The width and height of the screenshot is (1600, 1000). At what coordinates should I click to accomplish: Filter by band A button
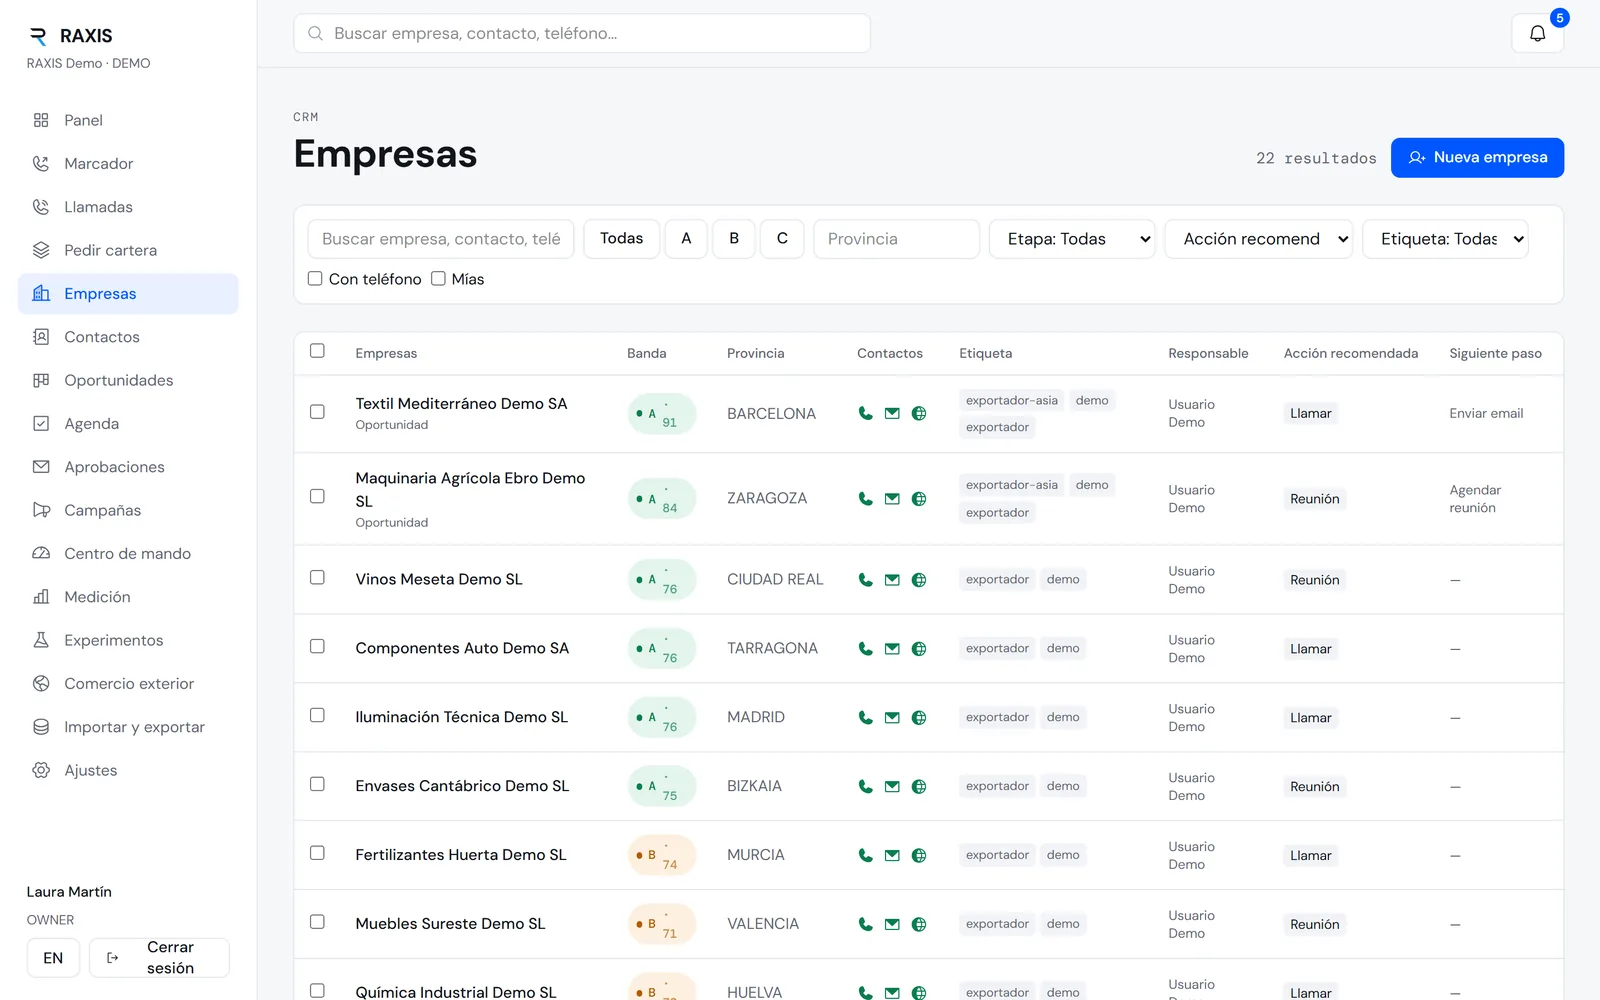pyautogui.click(x=686, y=239)
